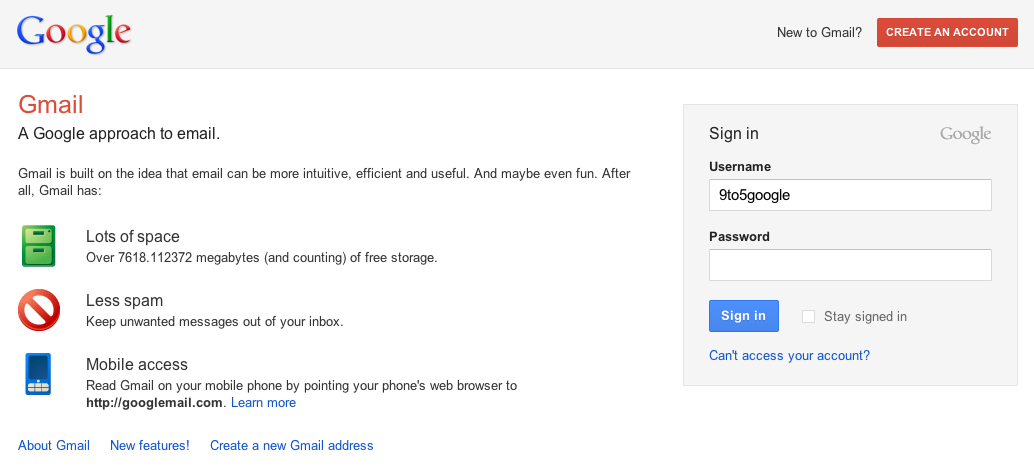Follow the Learn more link
Image resolution: width=1034 pixels, height=468 pixels.
click(263, 403)
